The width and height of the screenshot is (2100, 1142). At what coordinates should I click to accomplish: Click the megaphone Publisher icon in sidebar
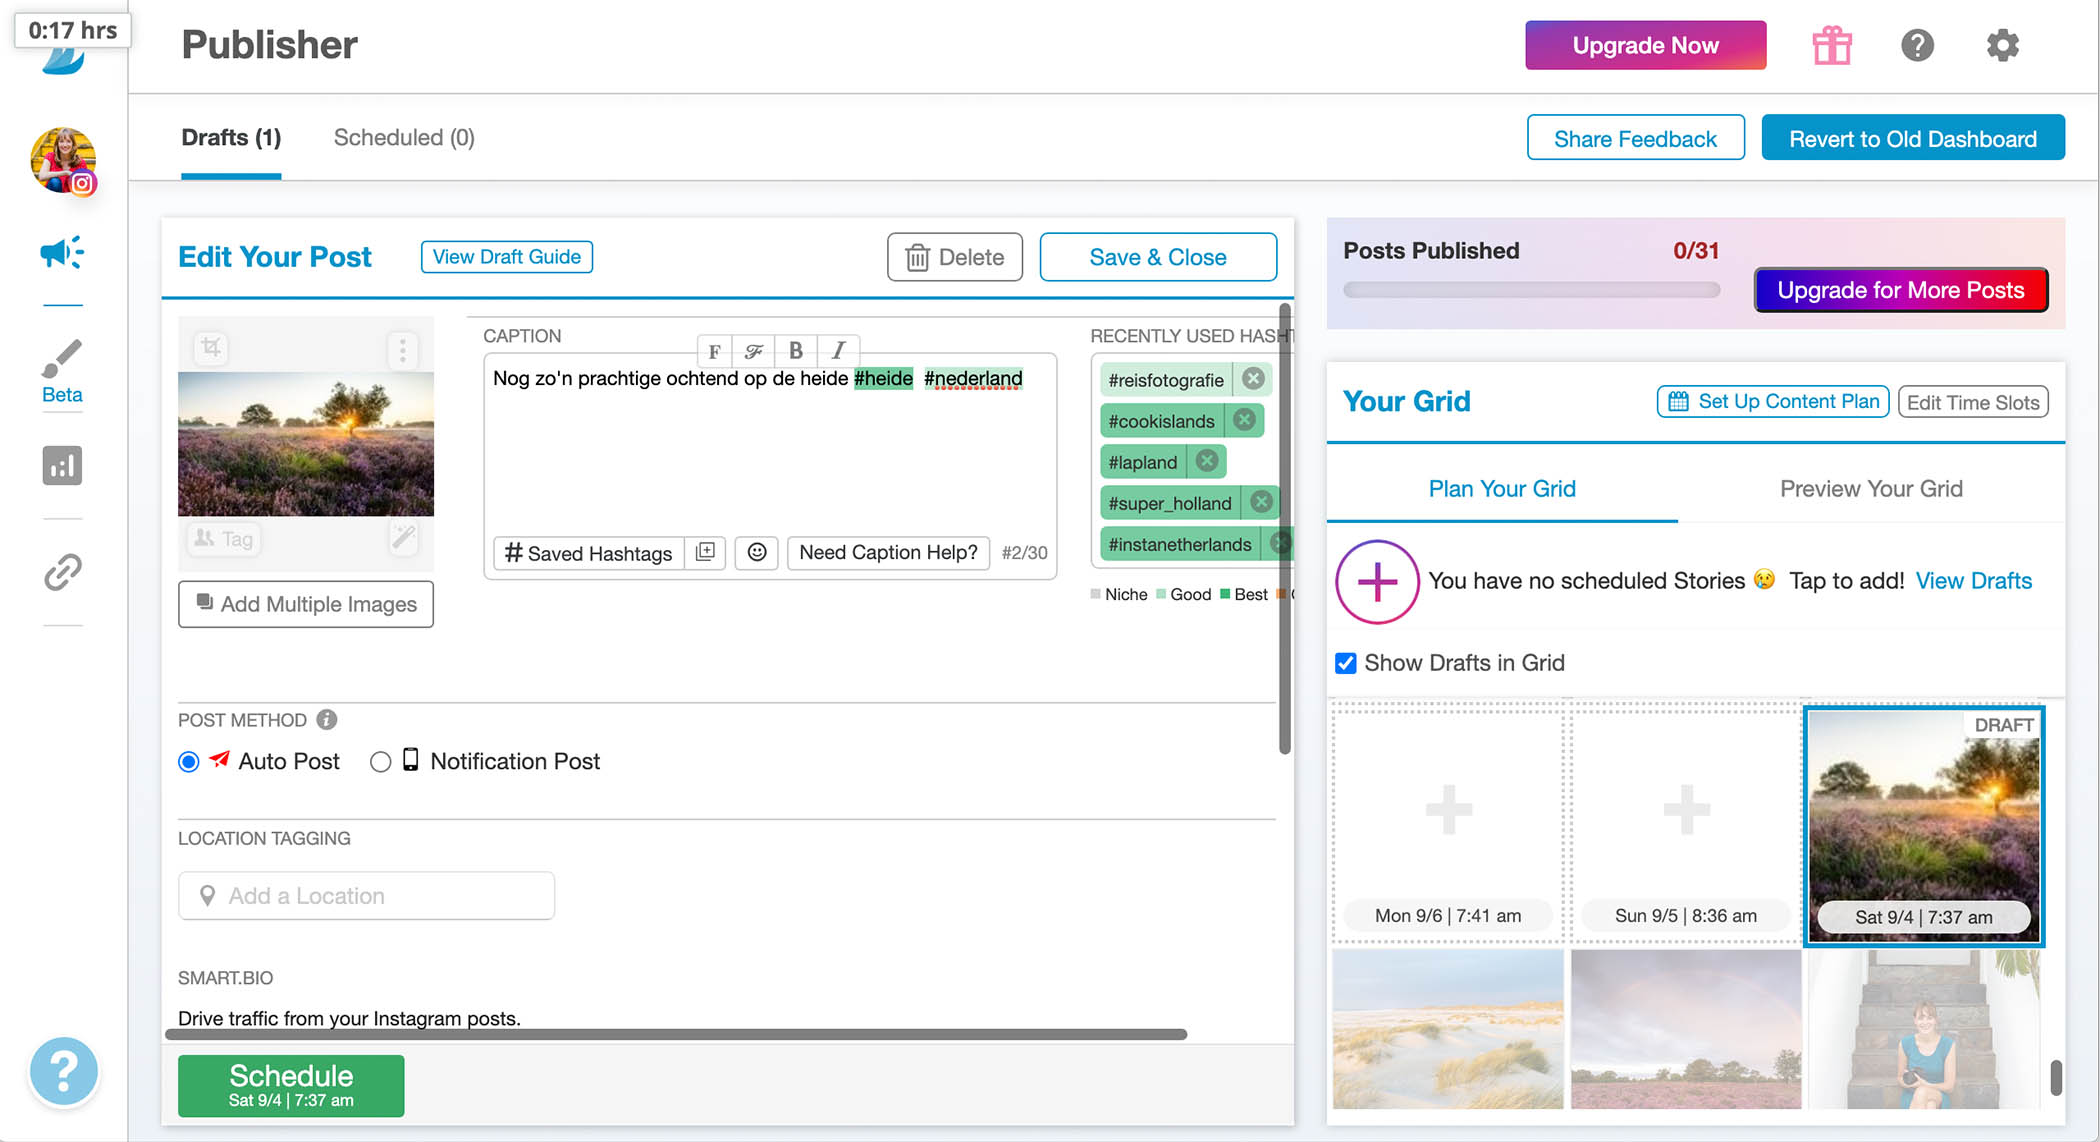tap(62, 253)
